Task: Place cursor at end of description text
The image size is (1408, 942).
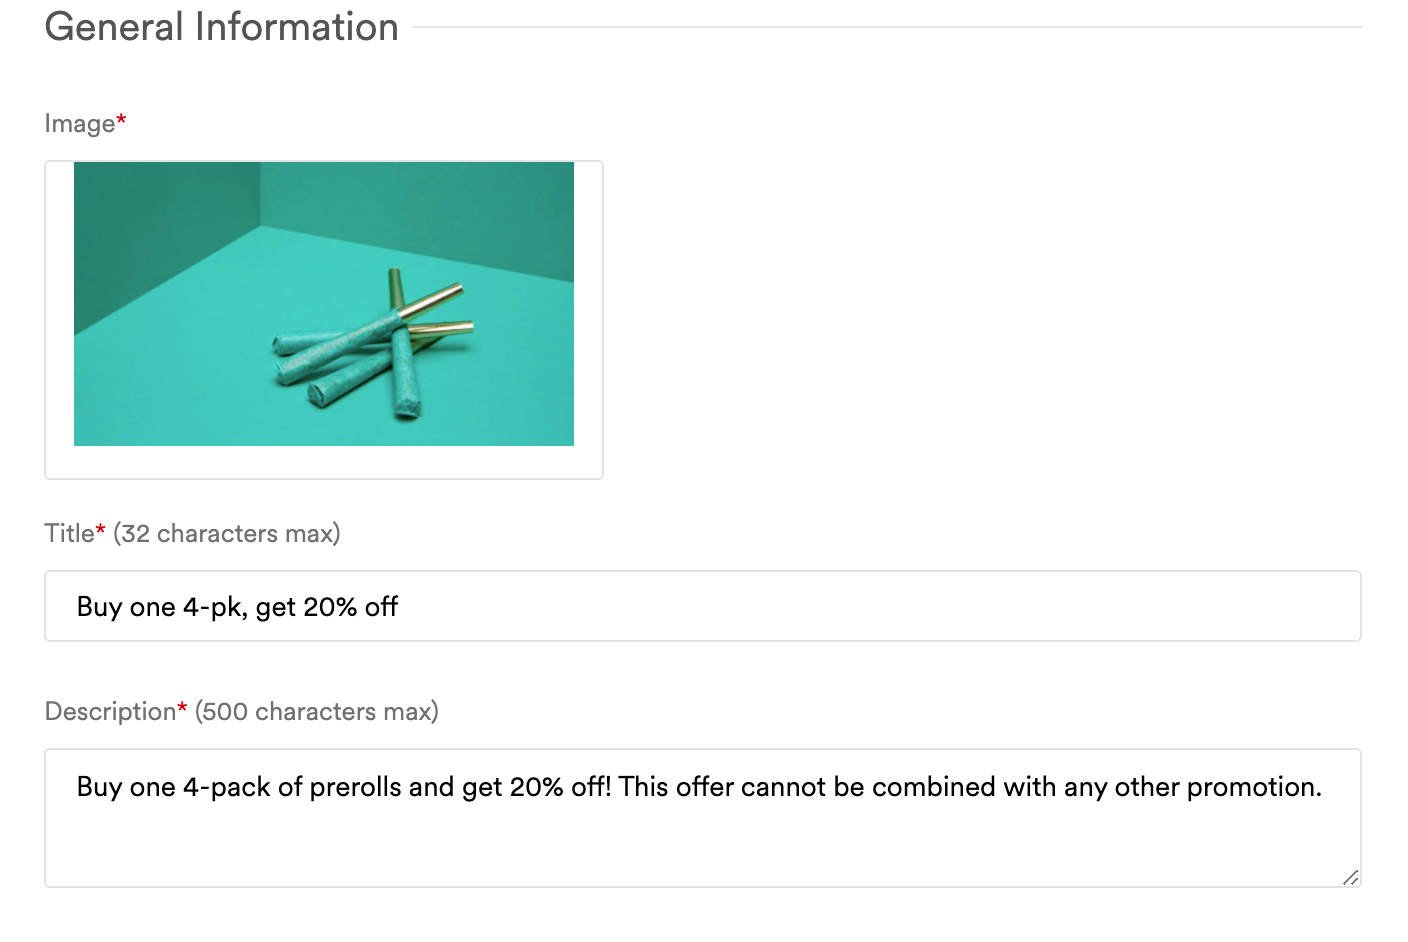Action: 1322,787
